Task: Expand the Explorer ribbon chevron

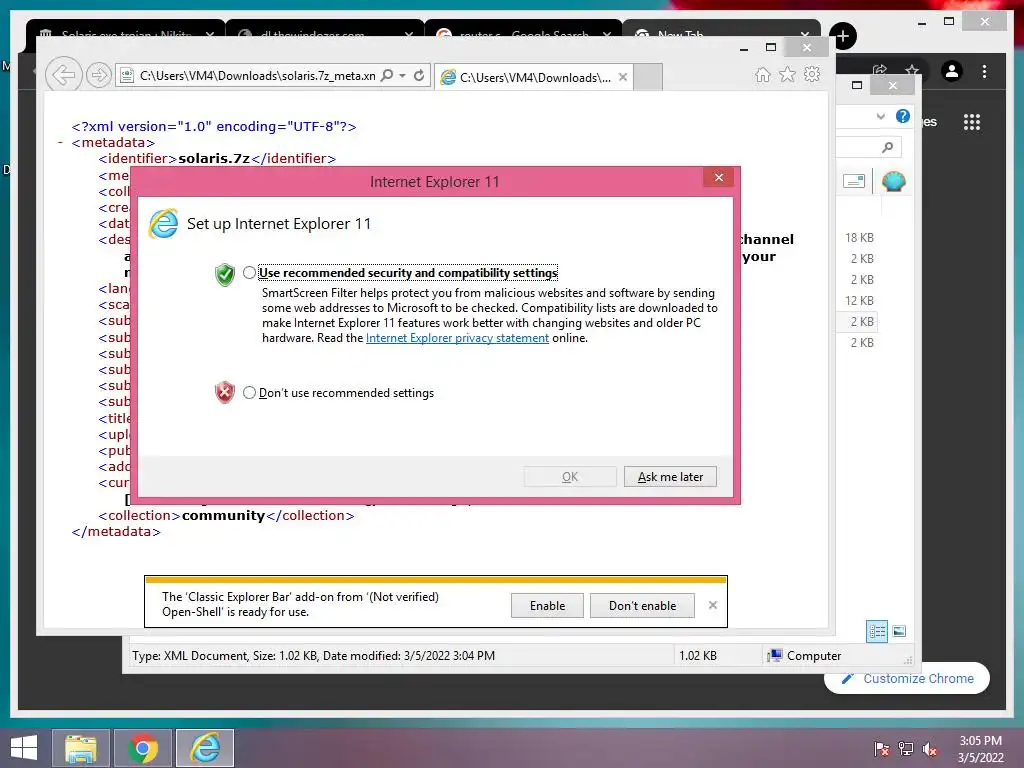Action: click(x=880, y=116)
